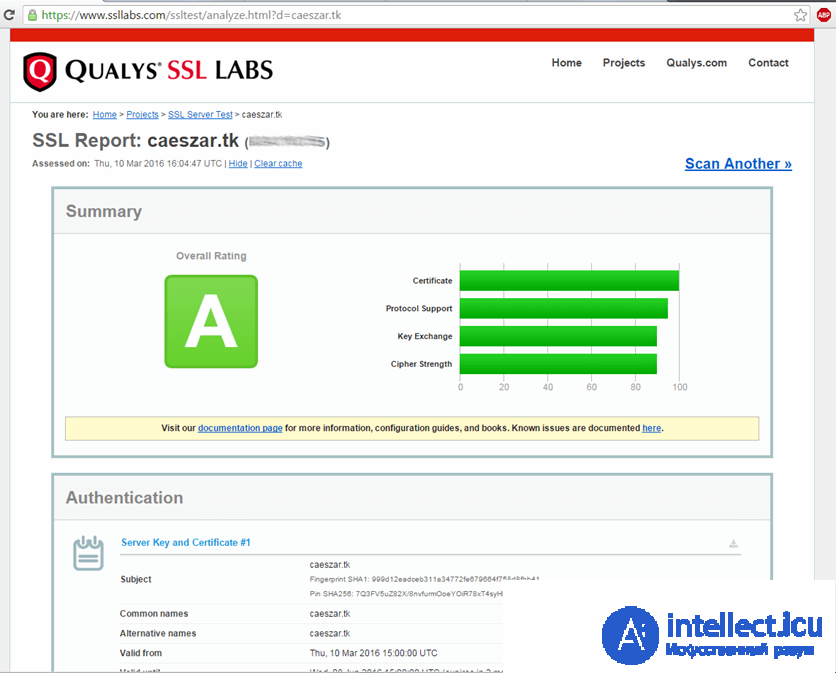Click the Hide link

[x=238, y=164]
